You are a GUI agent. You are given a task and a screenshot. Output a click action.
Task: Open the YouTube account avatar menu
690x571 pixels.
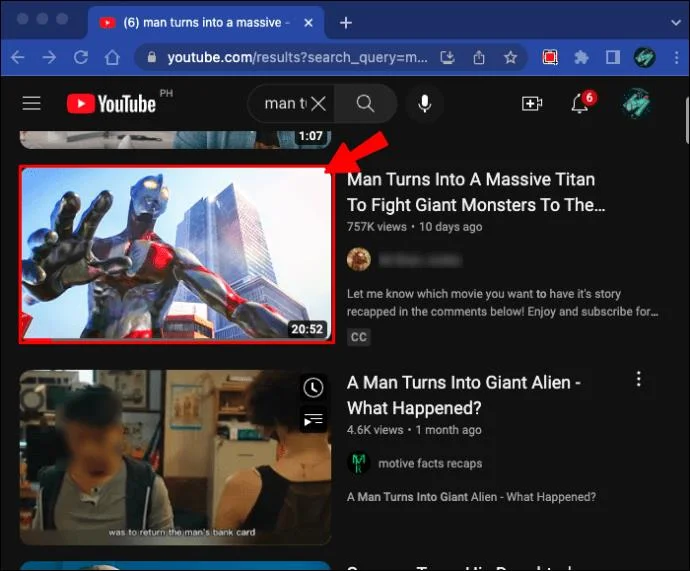pyautogui.click(x=636, y=104)
